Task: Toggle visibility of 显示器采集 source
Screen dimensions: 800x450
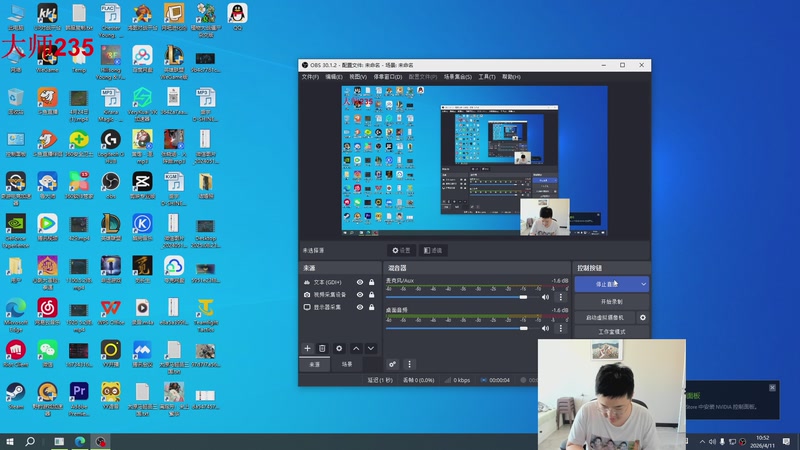Action: pyautogui.click(x=360, y=307)
